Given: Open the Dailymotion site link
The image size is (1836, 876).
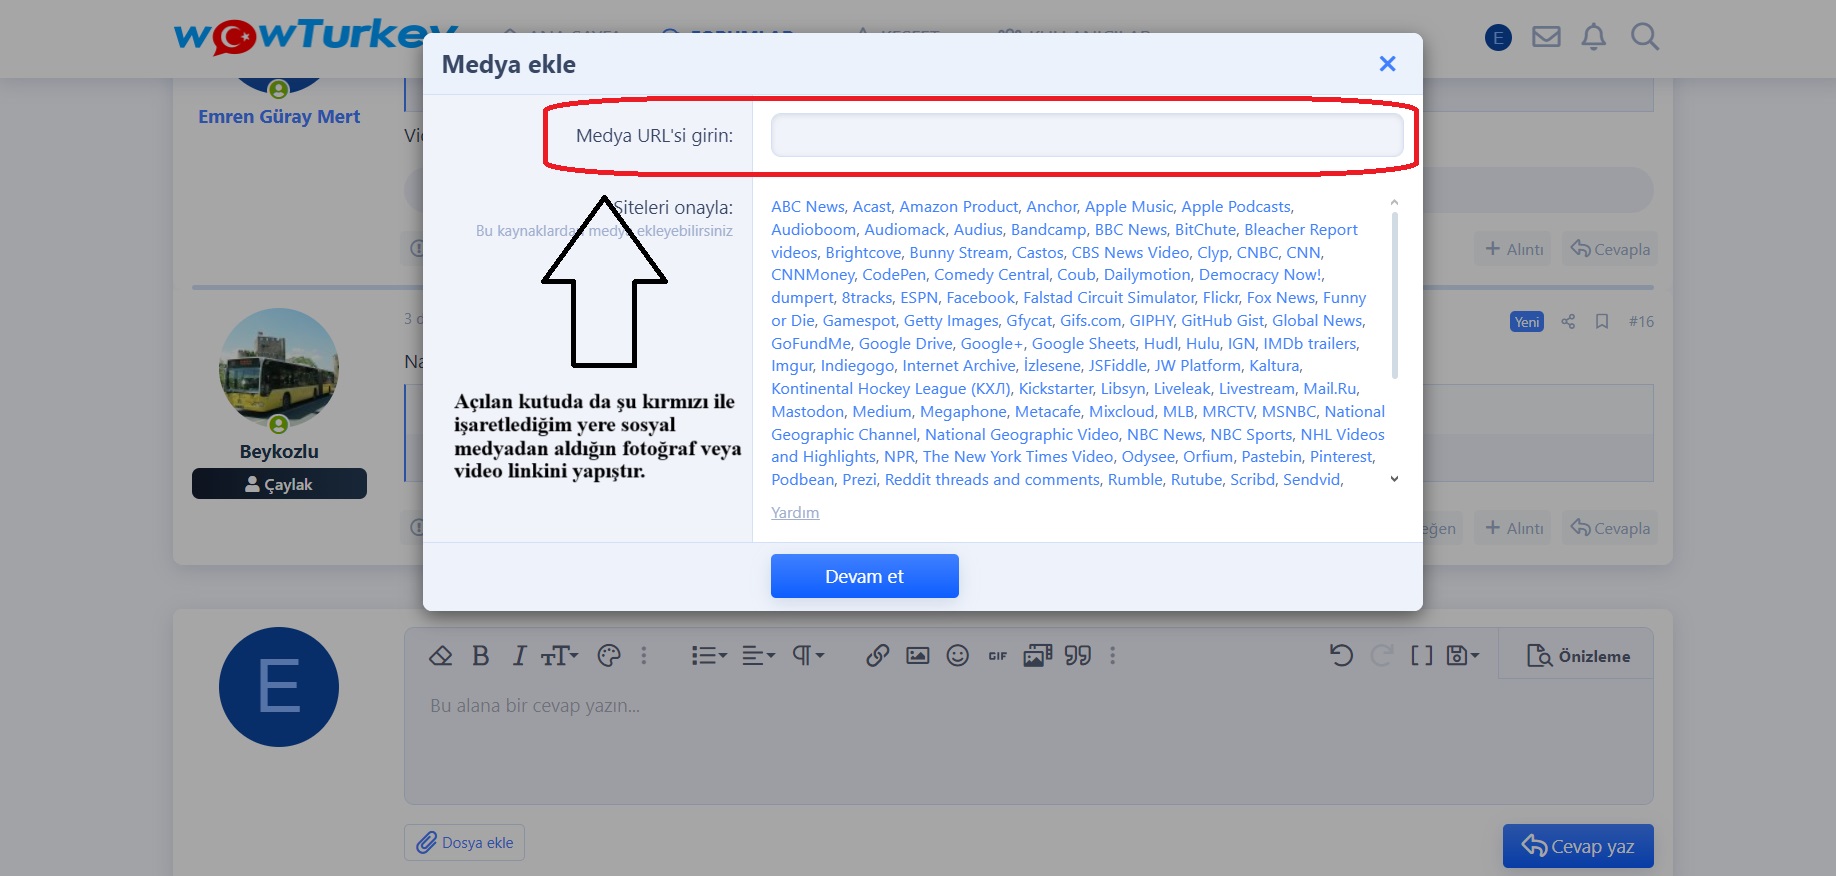Looking at the screenshot, I should [1147, 274].
